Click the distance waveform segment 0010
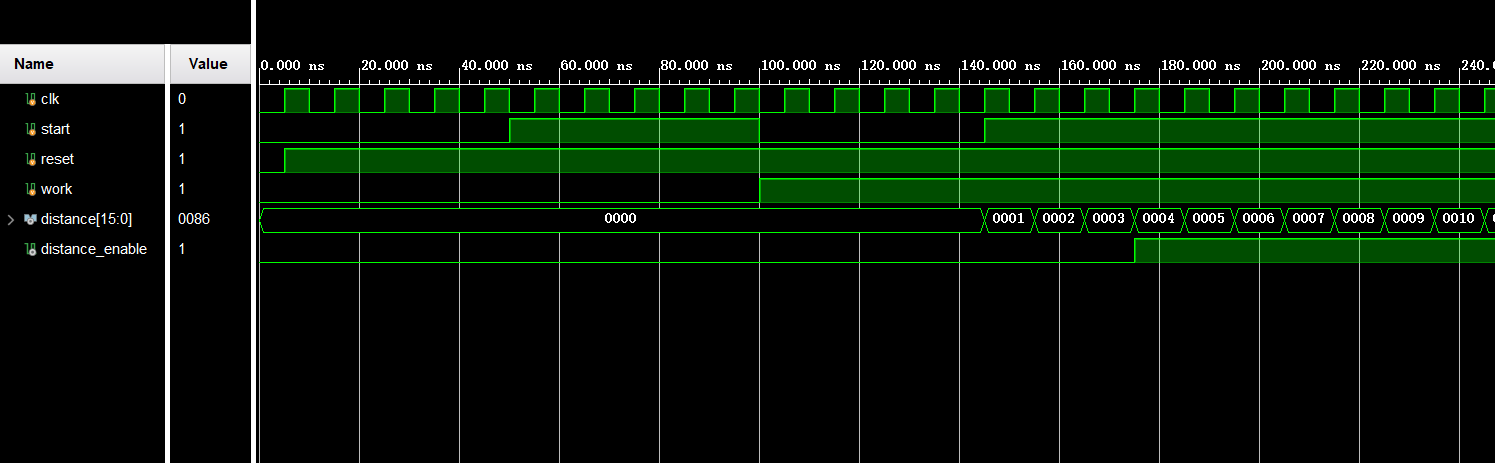Image resolution: width=1495 pixels, height=463 pixels. [1459, 219]
